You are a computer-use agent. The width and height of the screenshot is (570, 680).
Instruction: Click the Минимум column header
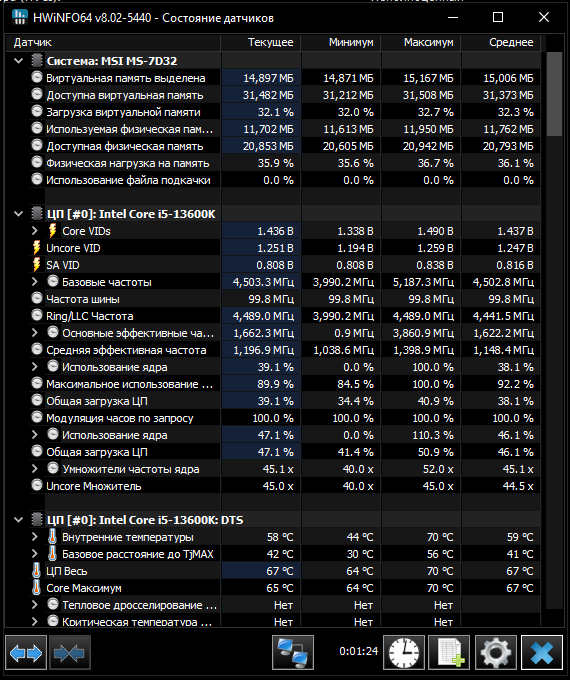tap(341, 42)
